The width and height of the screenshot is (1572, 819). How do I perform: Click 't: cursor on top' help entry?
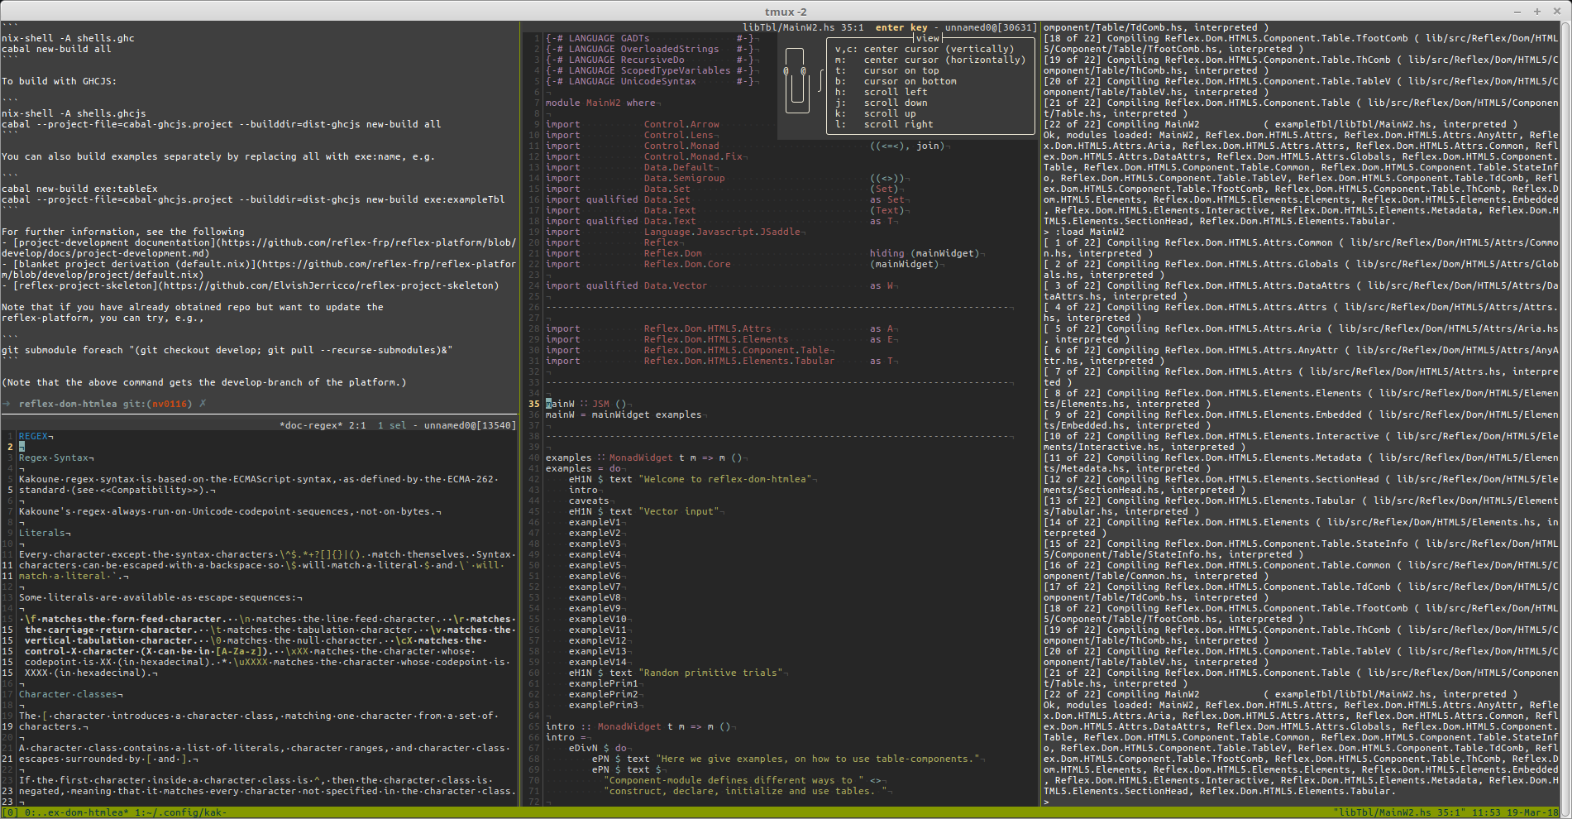pos(887,71)
